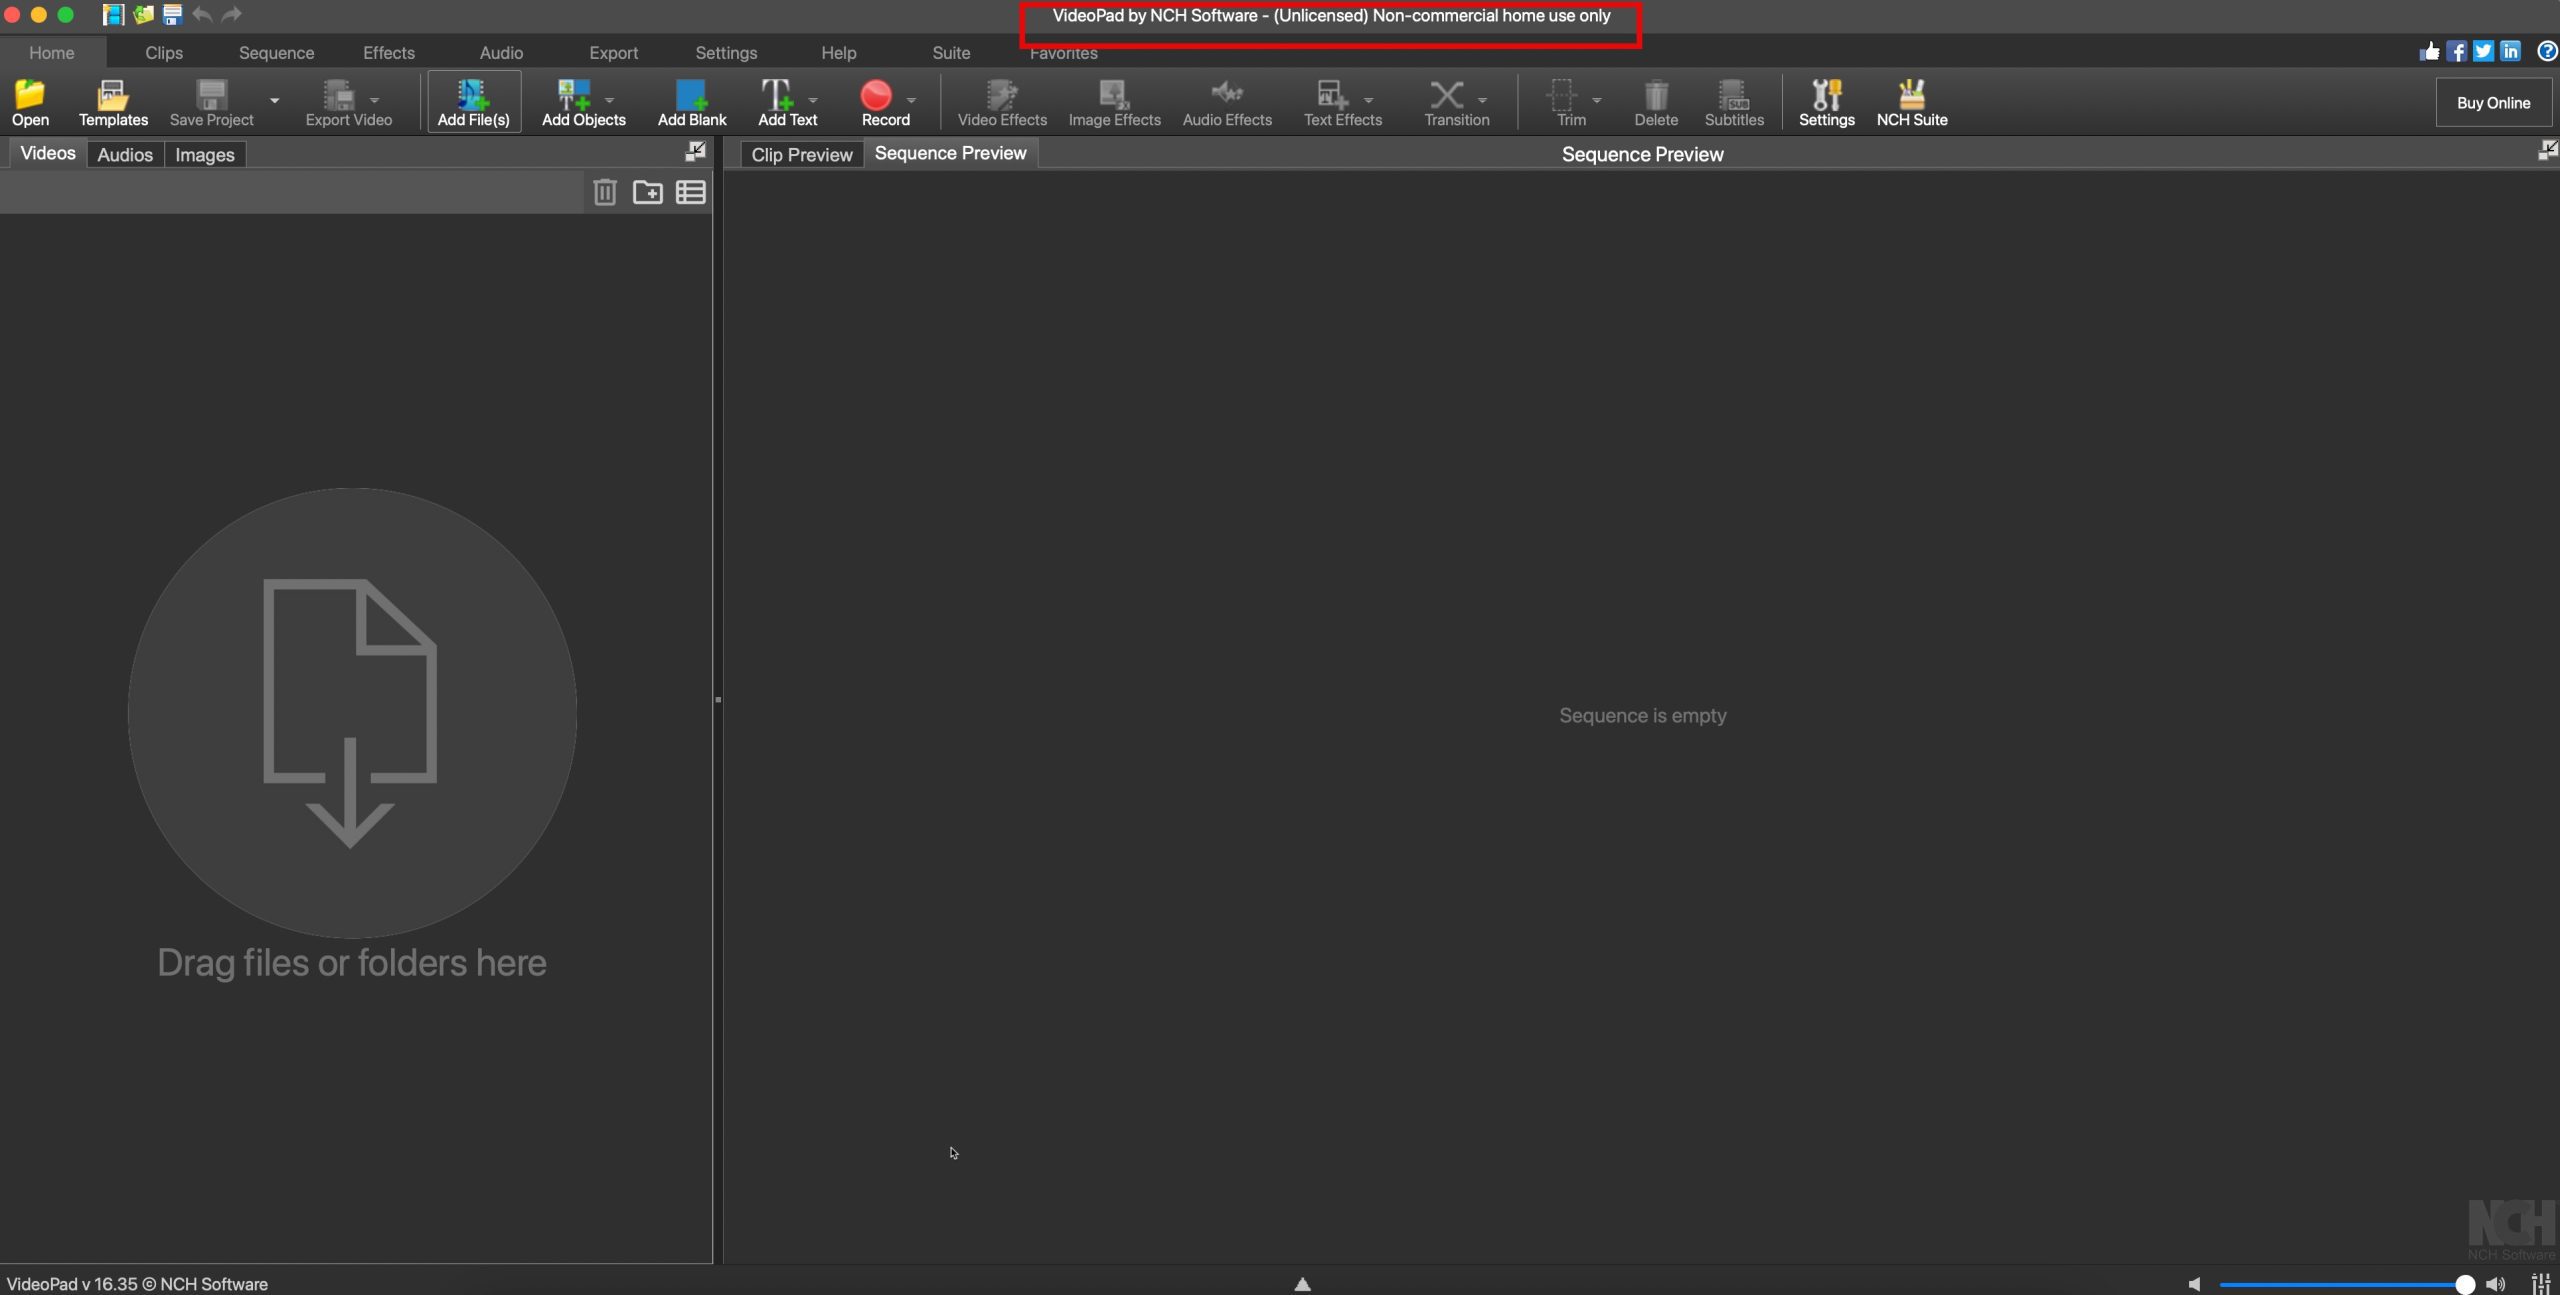Switch to the Clip Preview tab

[x=801, y=154]
